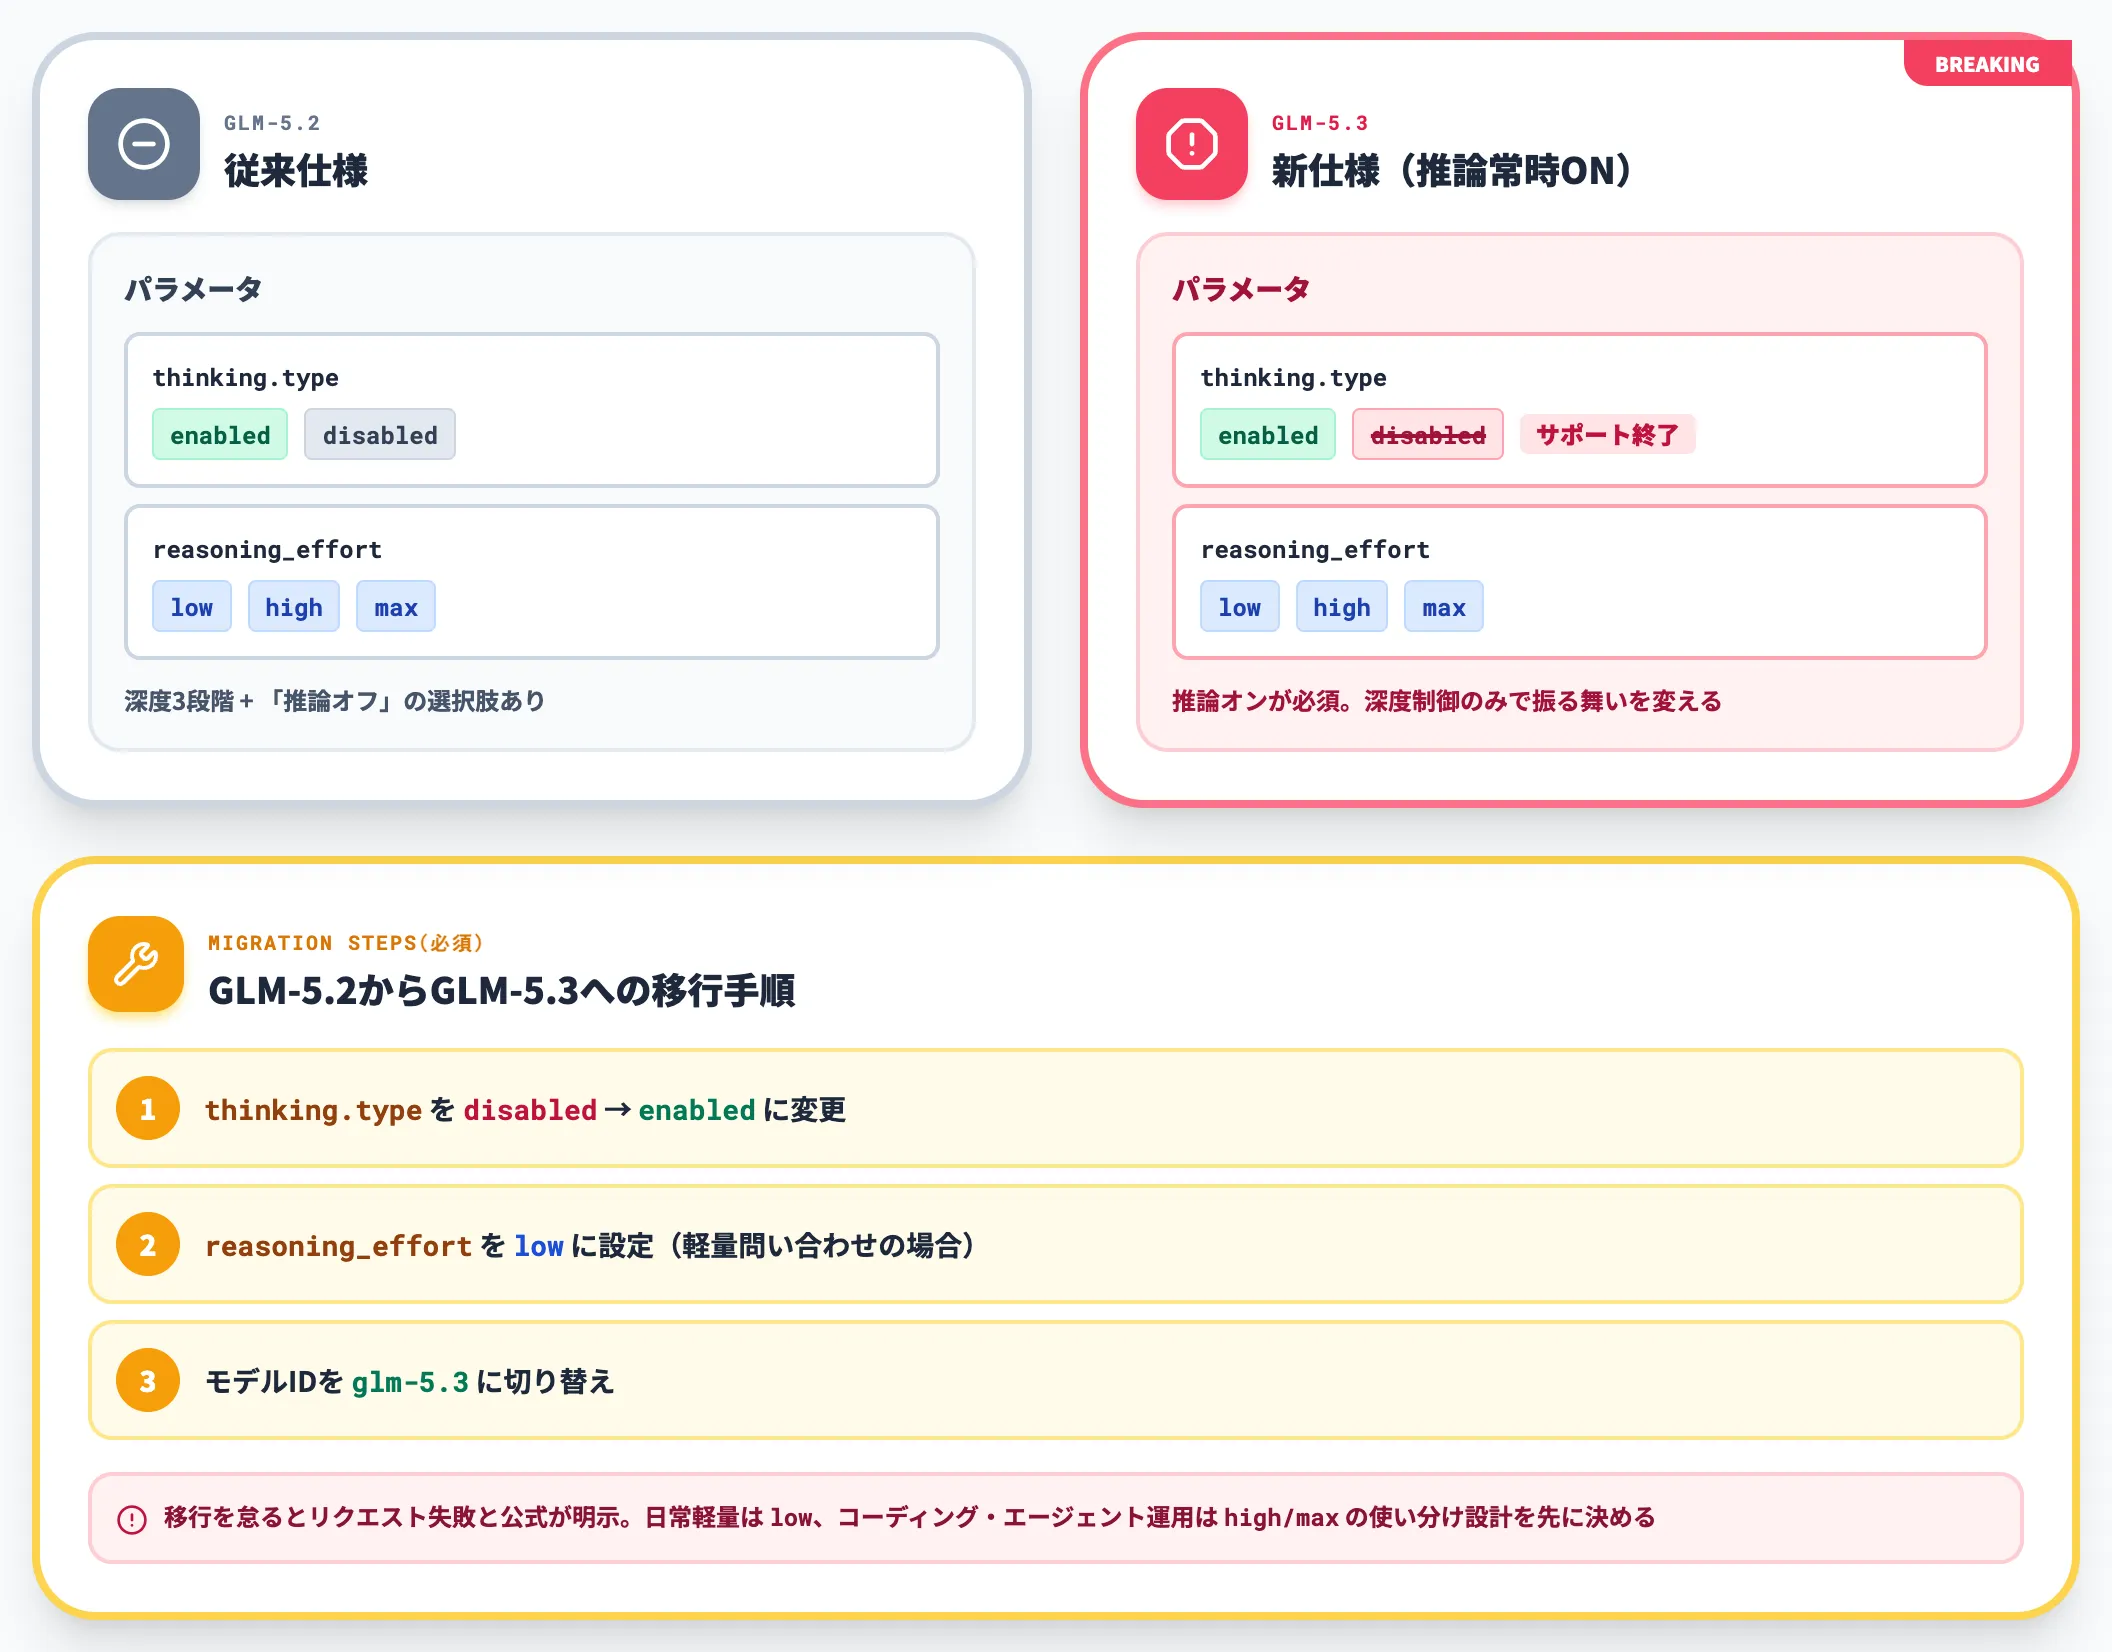
Task: Click the red alert octagon icon for GLM-5.3
Action: tap(1192, 144)
